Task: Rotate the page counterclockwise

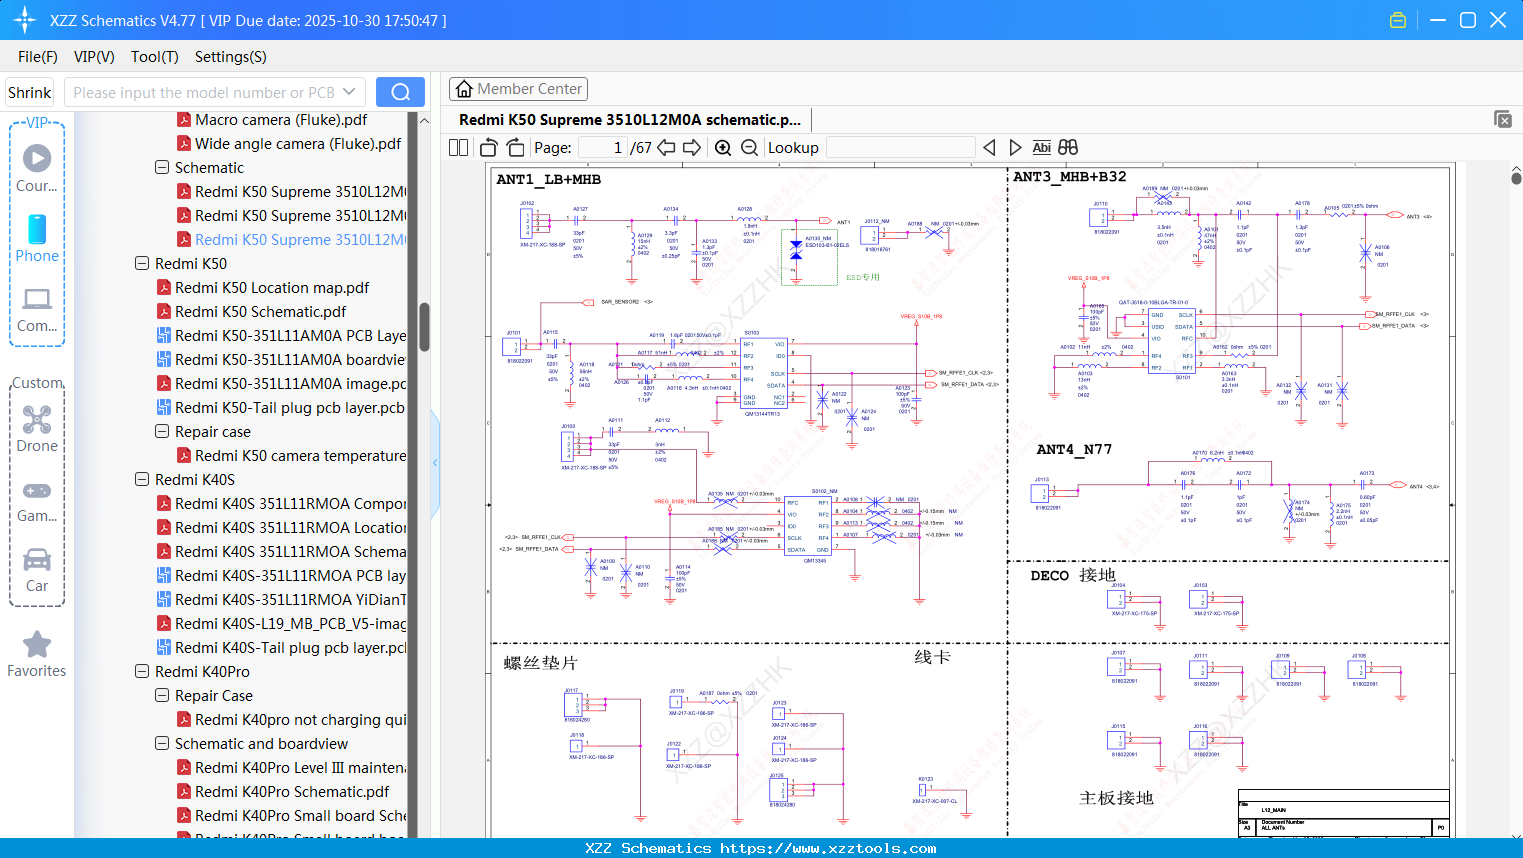Action: click(489, 148)
